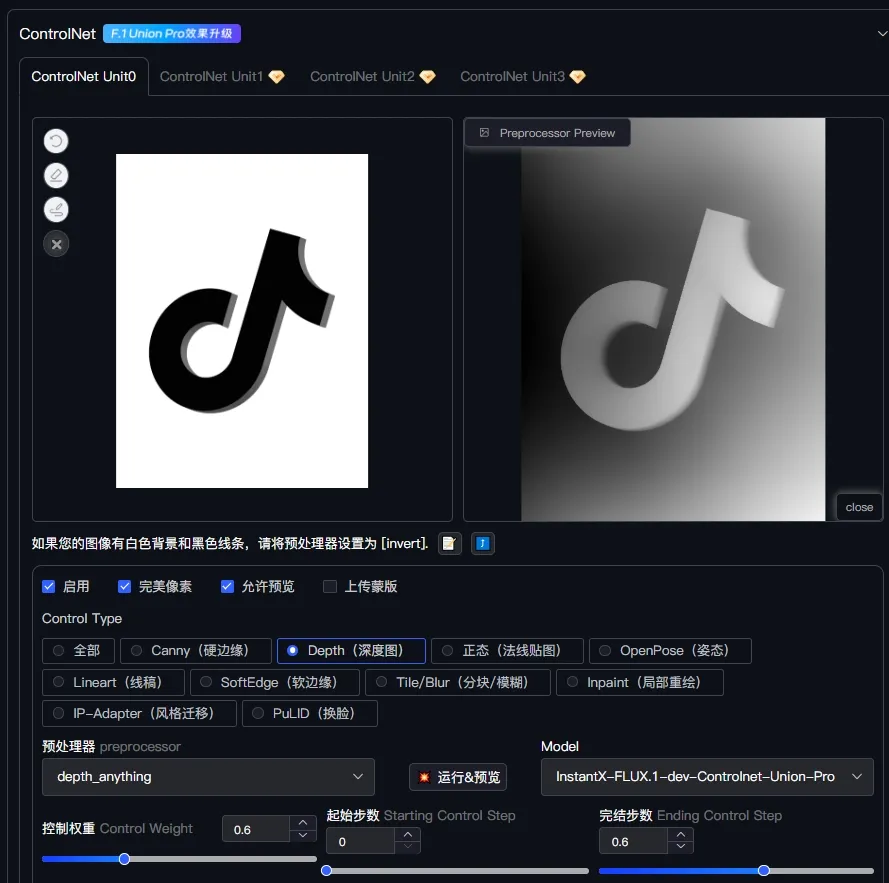Switch to ControlNet Unit1 tab
Viewport: 889px width, 883px height.
[x=222, y=77]
